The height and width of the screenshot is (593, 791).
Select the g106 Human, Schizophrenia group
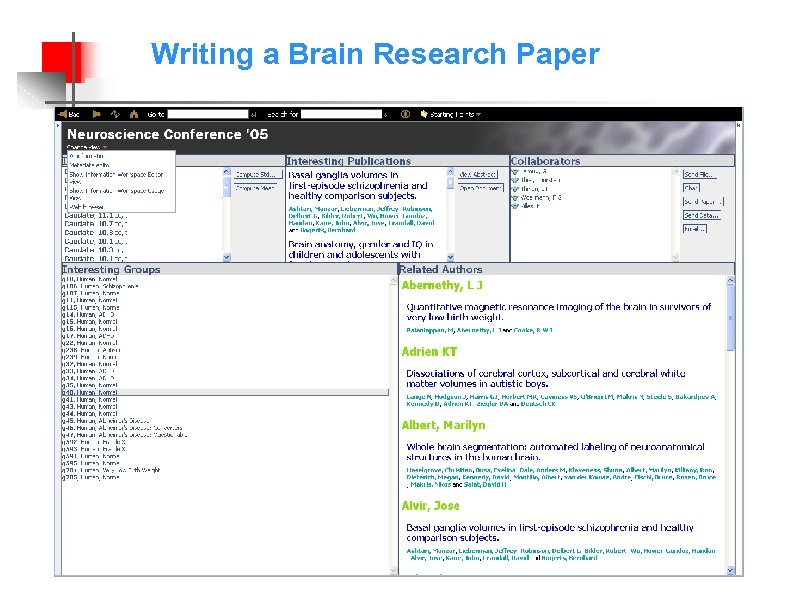point(100,286)
